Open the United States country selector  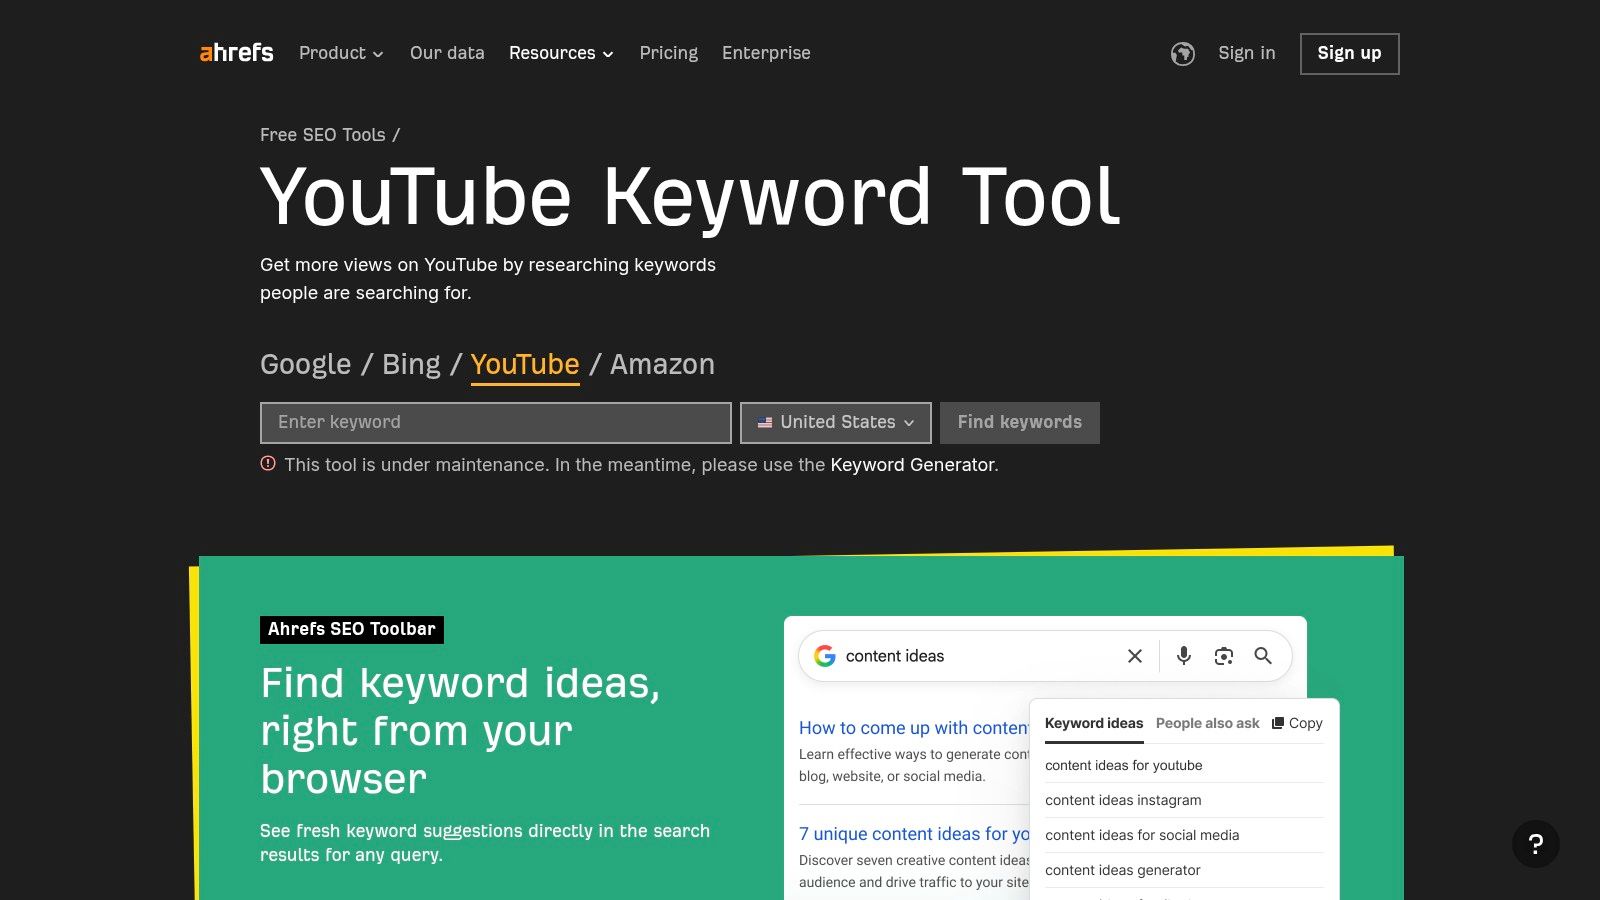coord(835,422)
